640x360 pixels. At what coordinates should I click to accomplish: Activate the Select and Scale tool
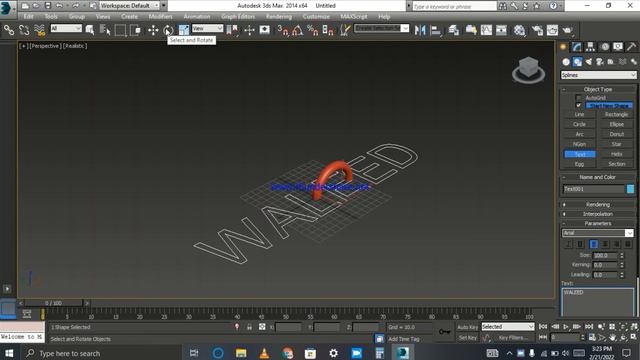coord(184,30)
